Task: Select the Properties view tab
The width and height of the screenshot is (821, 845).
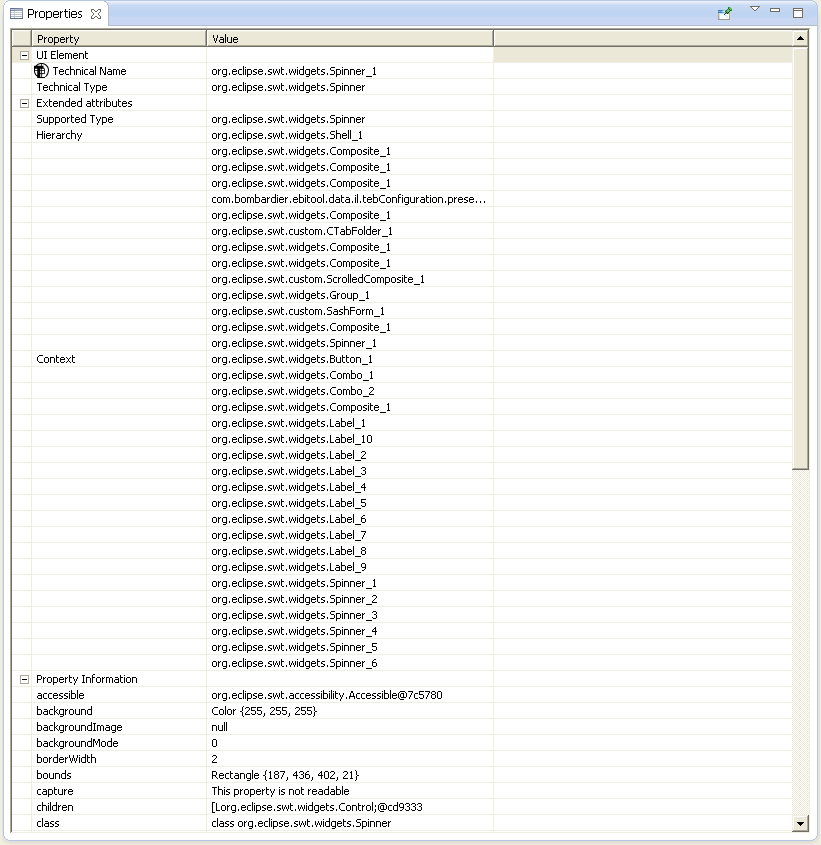Action: 54,14
